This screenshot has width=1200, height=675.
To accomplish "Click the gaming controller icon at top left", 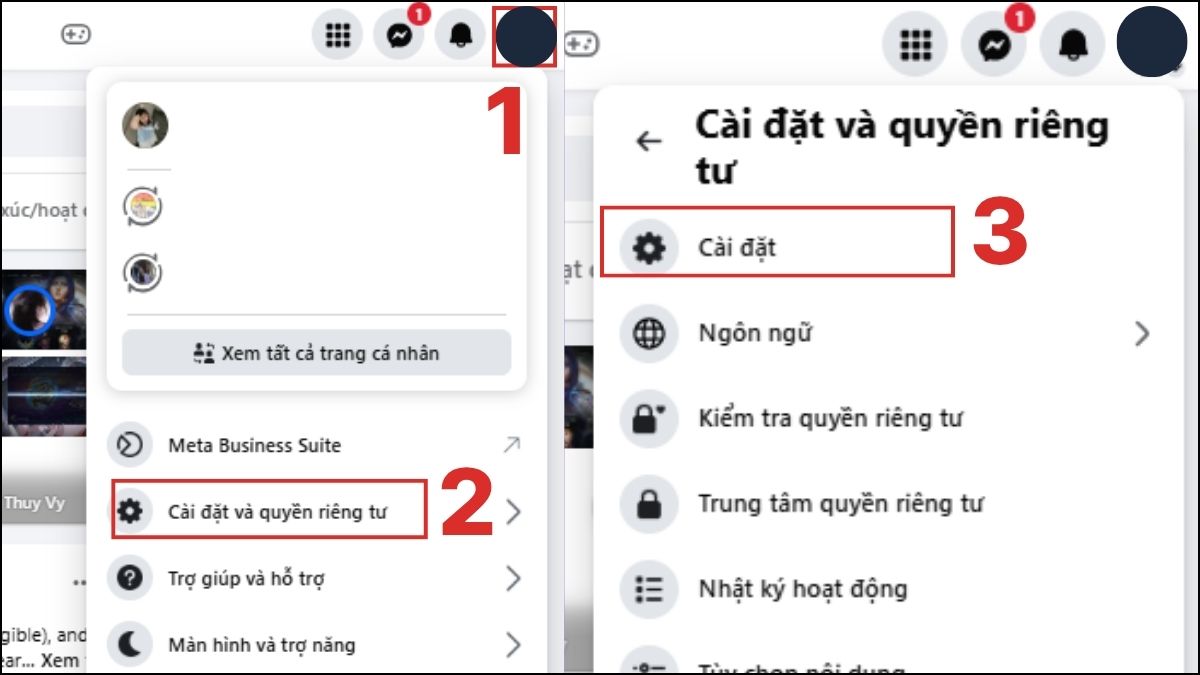I will click(x=75, y=35).
